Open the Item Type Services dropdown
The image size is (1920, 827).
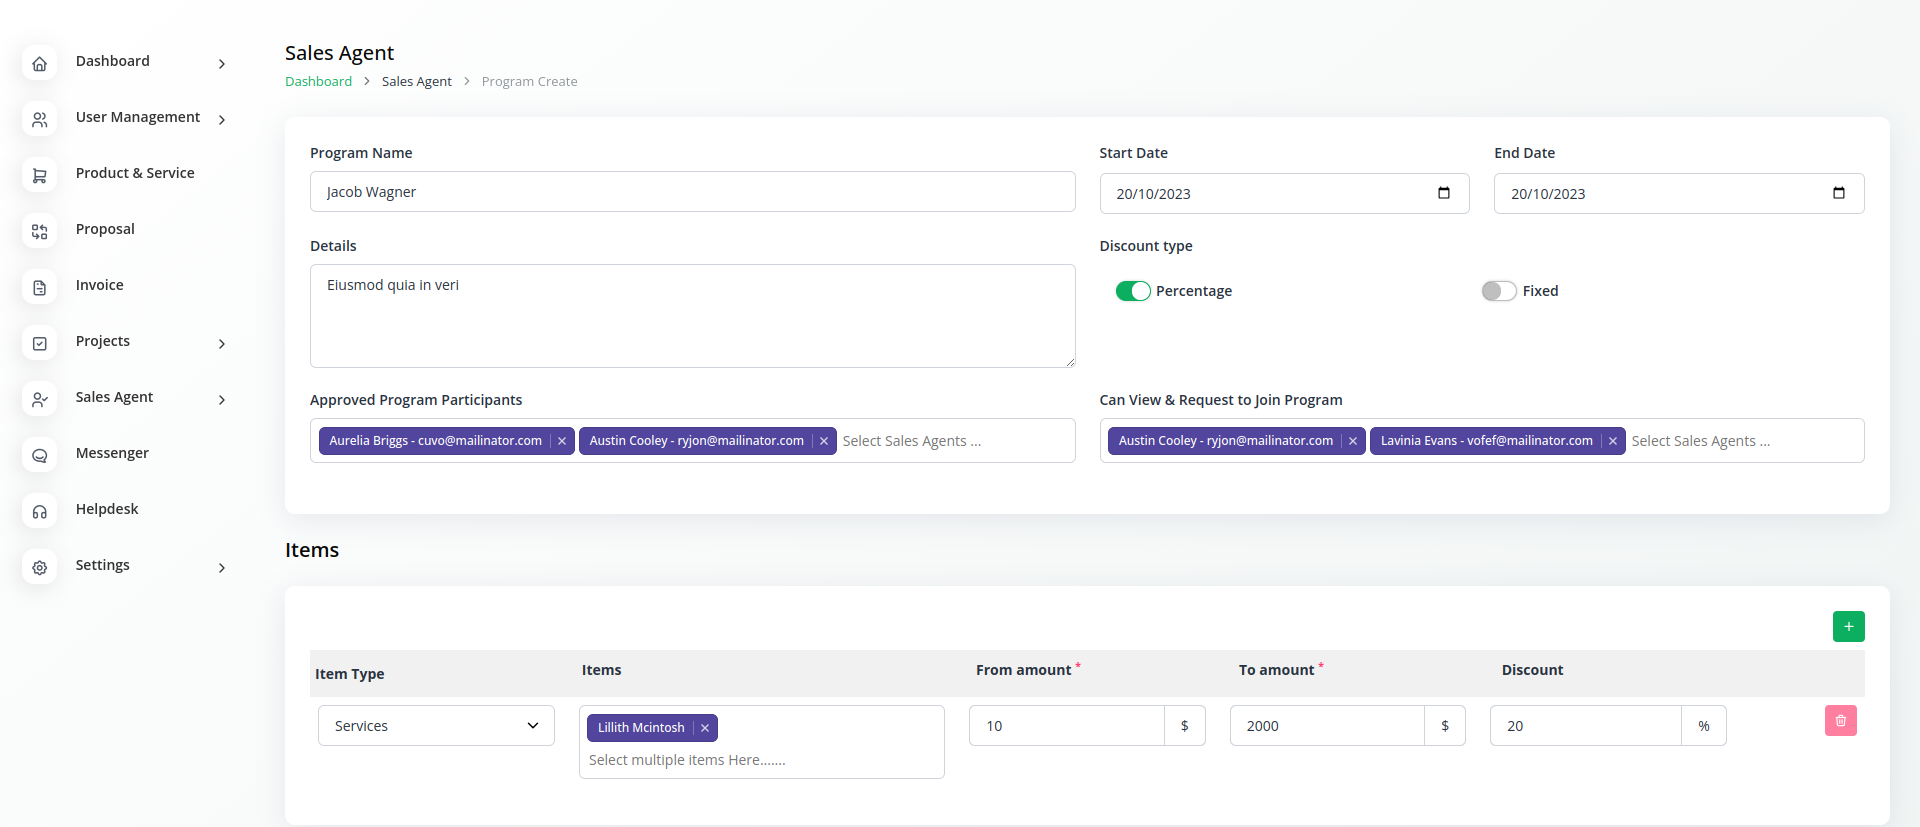click(x=436, y=726)
